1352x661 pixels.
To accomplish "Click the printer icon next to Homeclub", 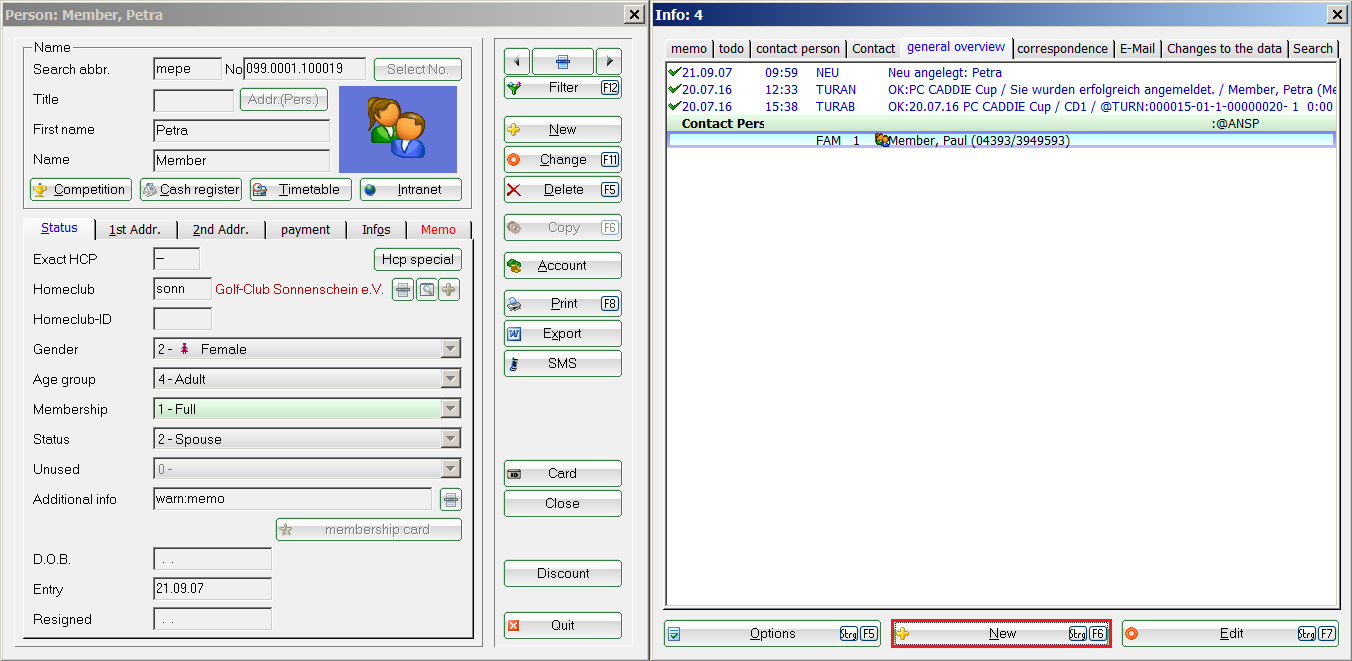I will tap(402, 290).
